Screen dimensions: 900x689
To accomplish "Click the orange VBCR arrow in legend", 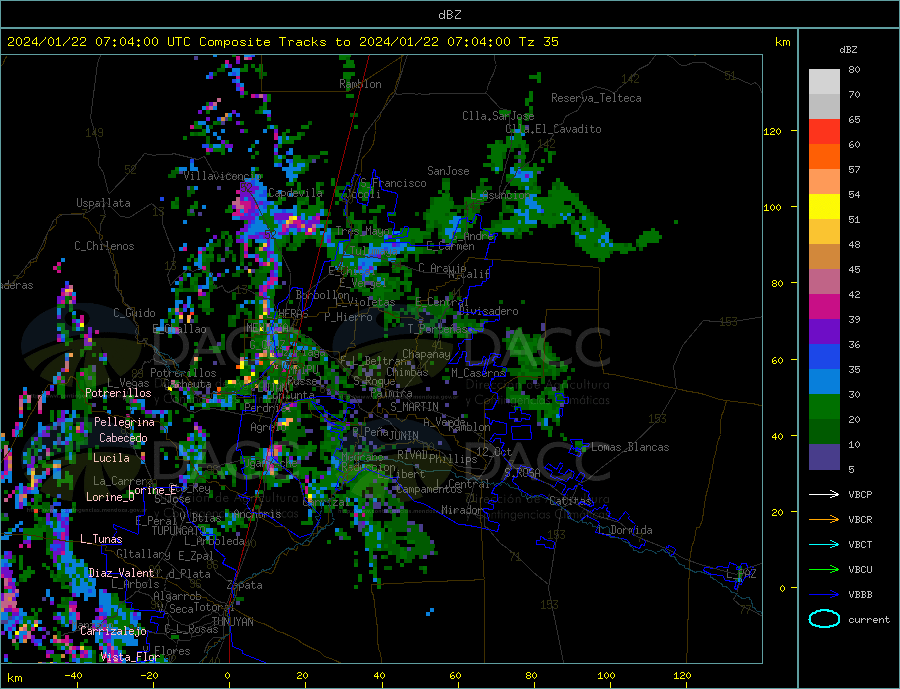I will coord(824,519).
